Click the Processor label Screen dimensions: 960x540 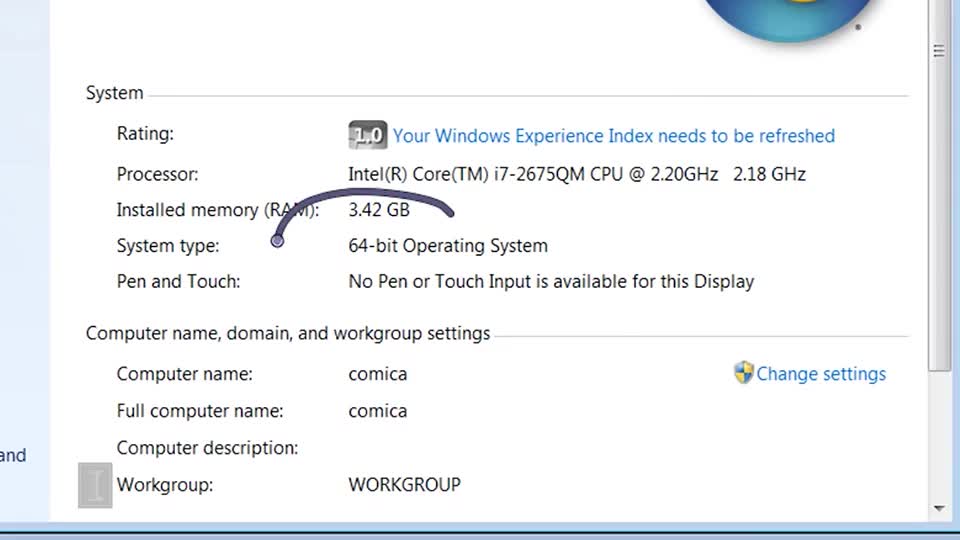pos(157,174)
